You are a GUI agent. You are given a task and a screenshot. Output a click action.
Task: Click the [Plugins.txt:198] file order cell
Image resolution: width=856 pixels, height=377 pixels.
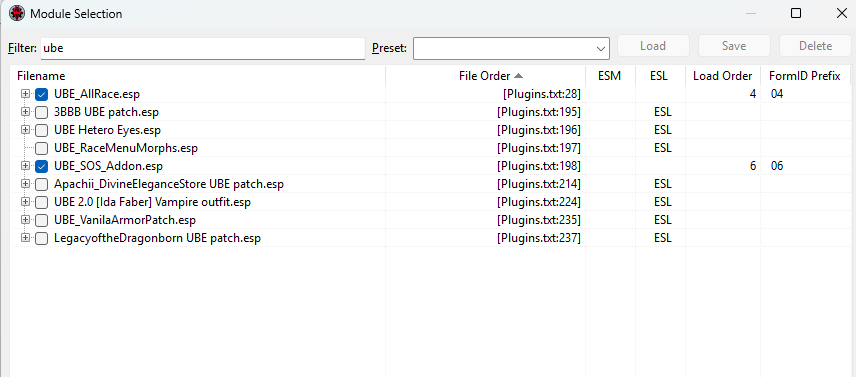pyautogui.click(x=539, y=166)
